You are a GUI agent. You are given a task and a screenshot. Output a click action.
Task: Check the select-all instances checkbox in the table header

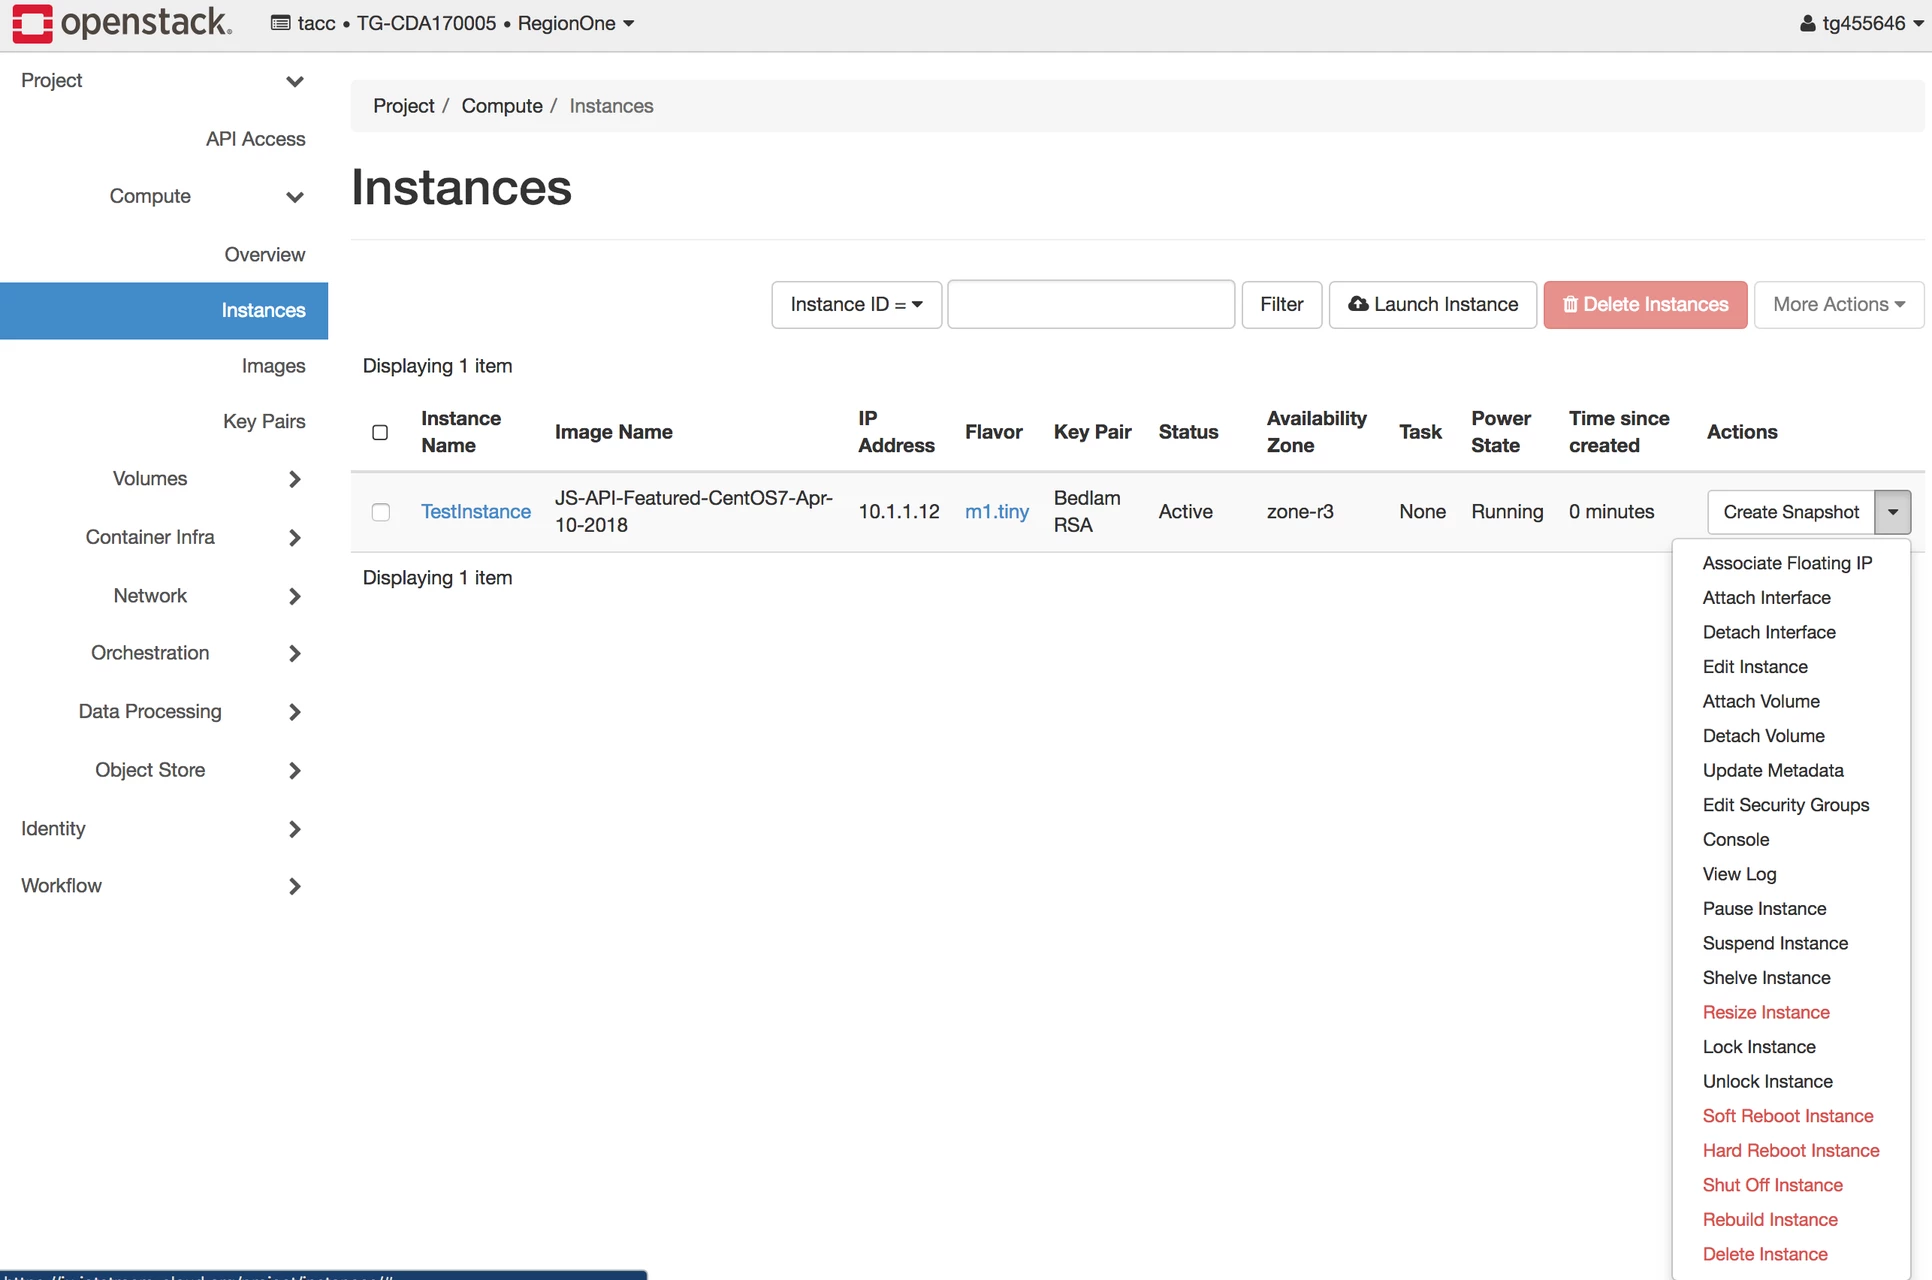tap(380, 432)
